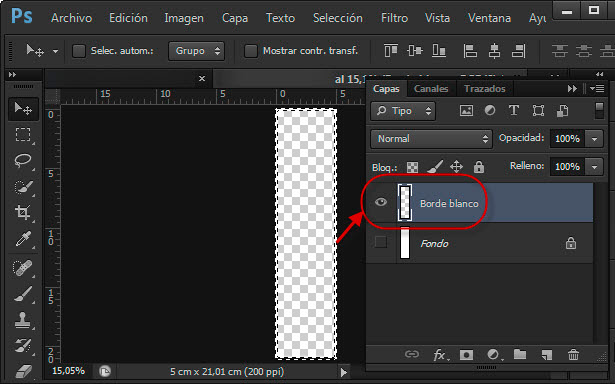Open the Tipo filter dropdown
The image size is (615, 384).
(x=403, y=111)
